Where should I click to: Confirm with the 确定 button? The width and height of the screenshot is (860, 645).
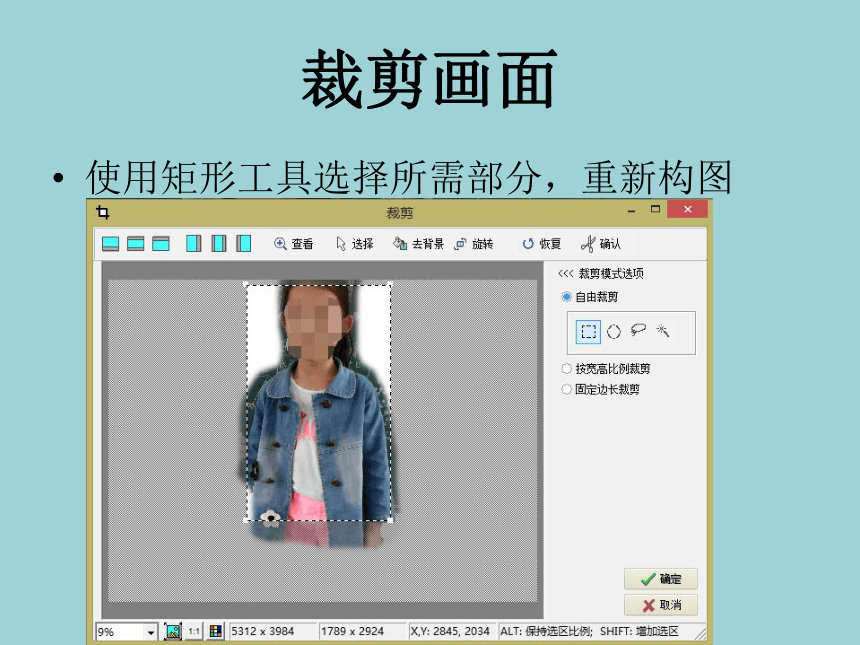pyautogui.click(x=661, y=579)
